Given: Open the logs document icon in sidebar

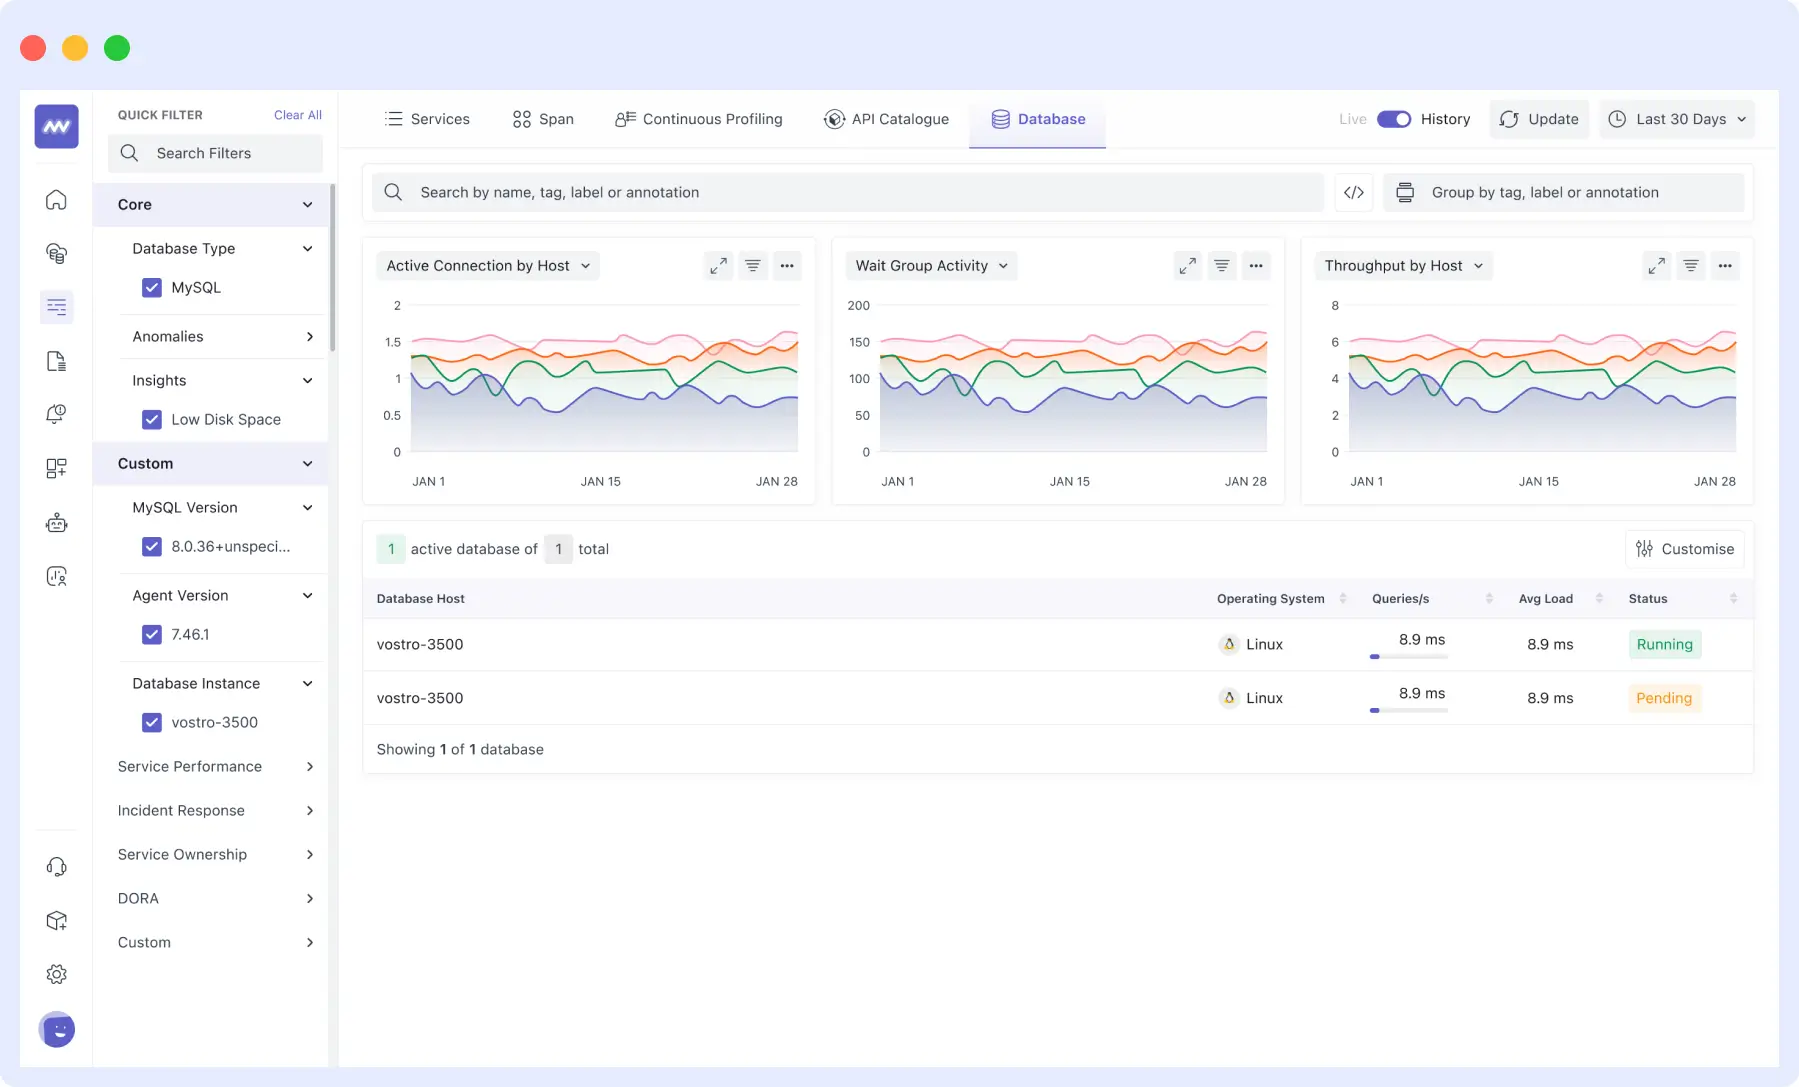Looking at the screenshot, I should point(56,361).
